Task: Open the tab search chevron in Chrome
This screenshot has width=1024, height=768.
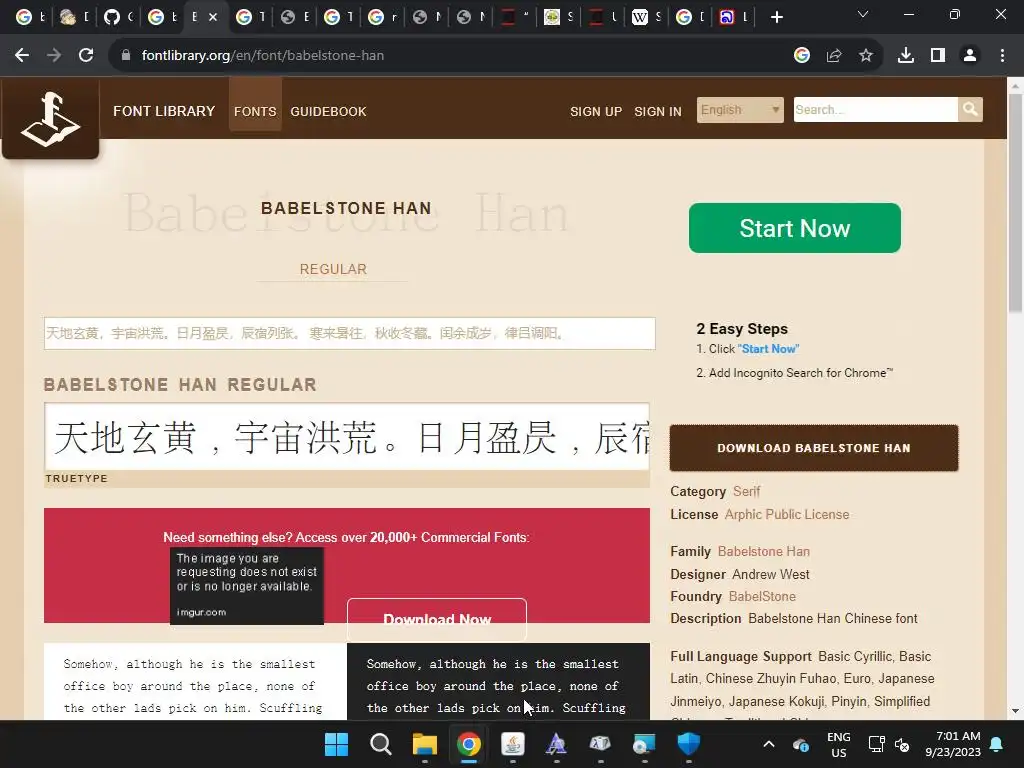Action: tap(863, 14)
